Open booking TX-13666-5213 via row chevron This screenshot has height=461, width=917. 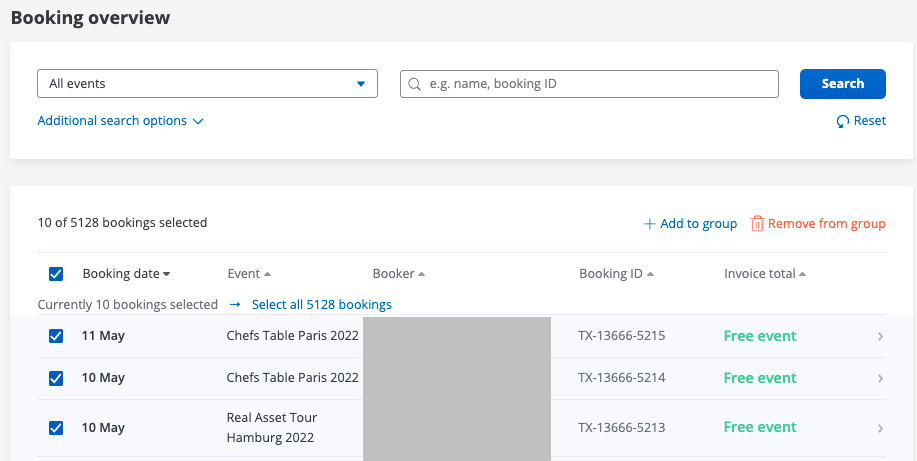(880, 428)
